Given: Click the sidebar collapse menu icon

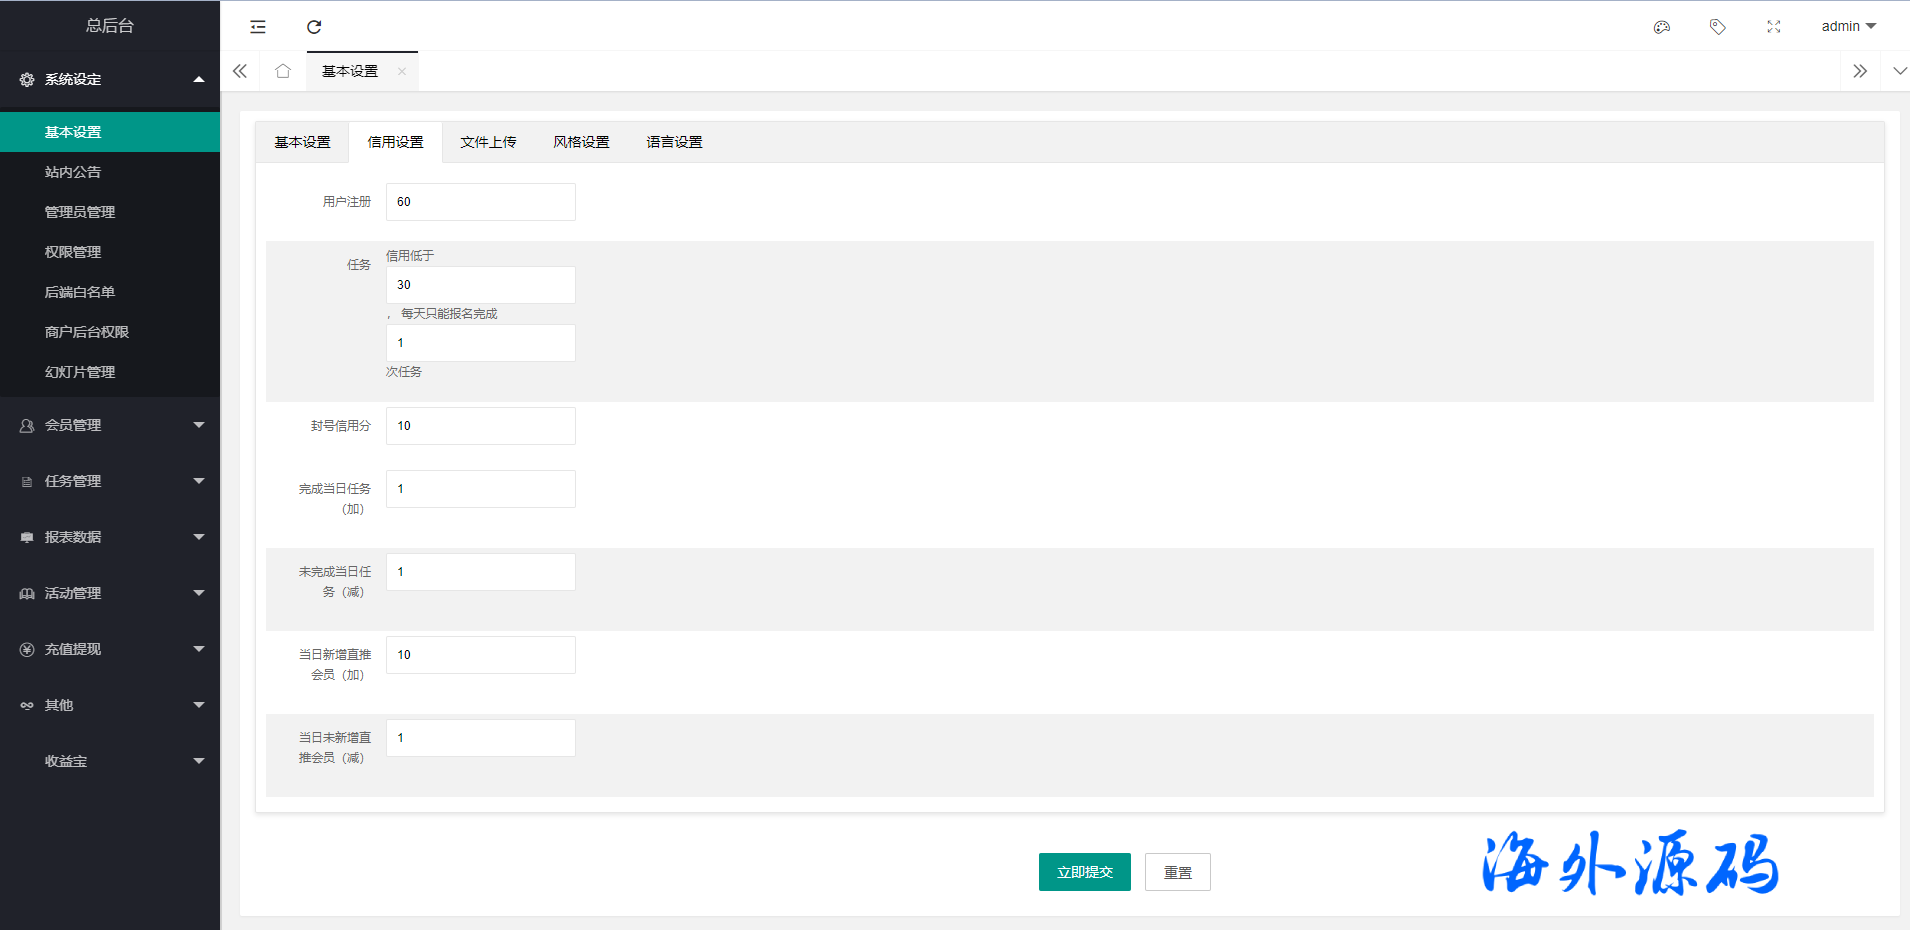Looking at the screenshot, I should point(258,27).
